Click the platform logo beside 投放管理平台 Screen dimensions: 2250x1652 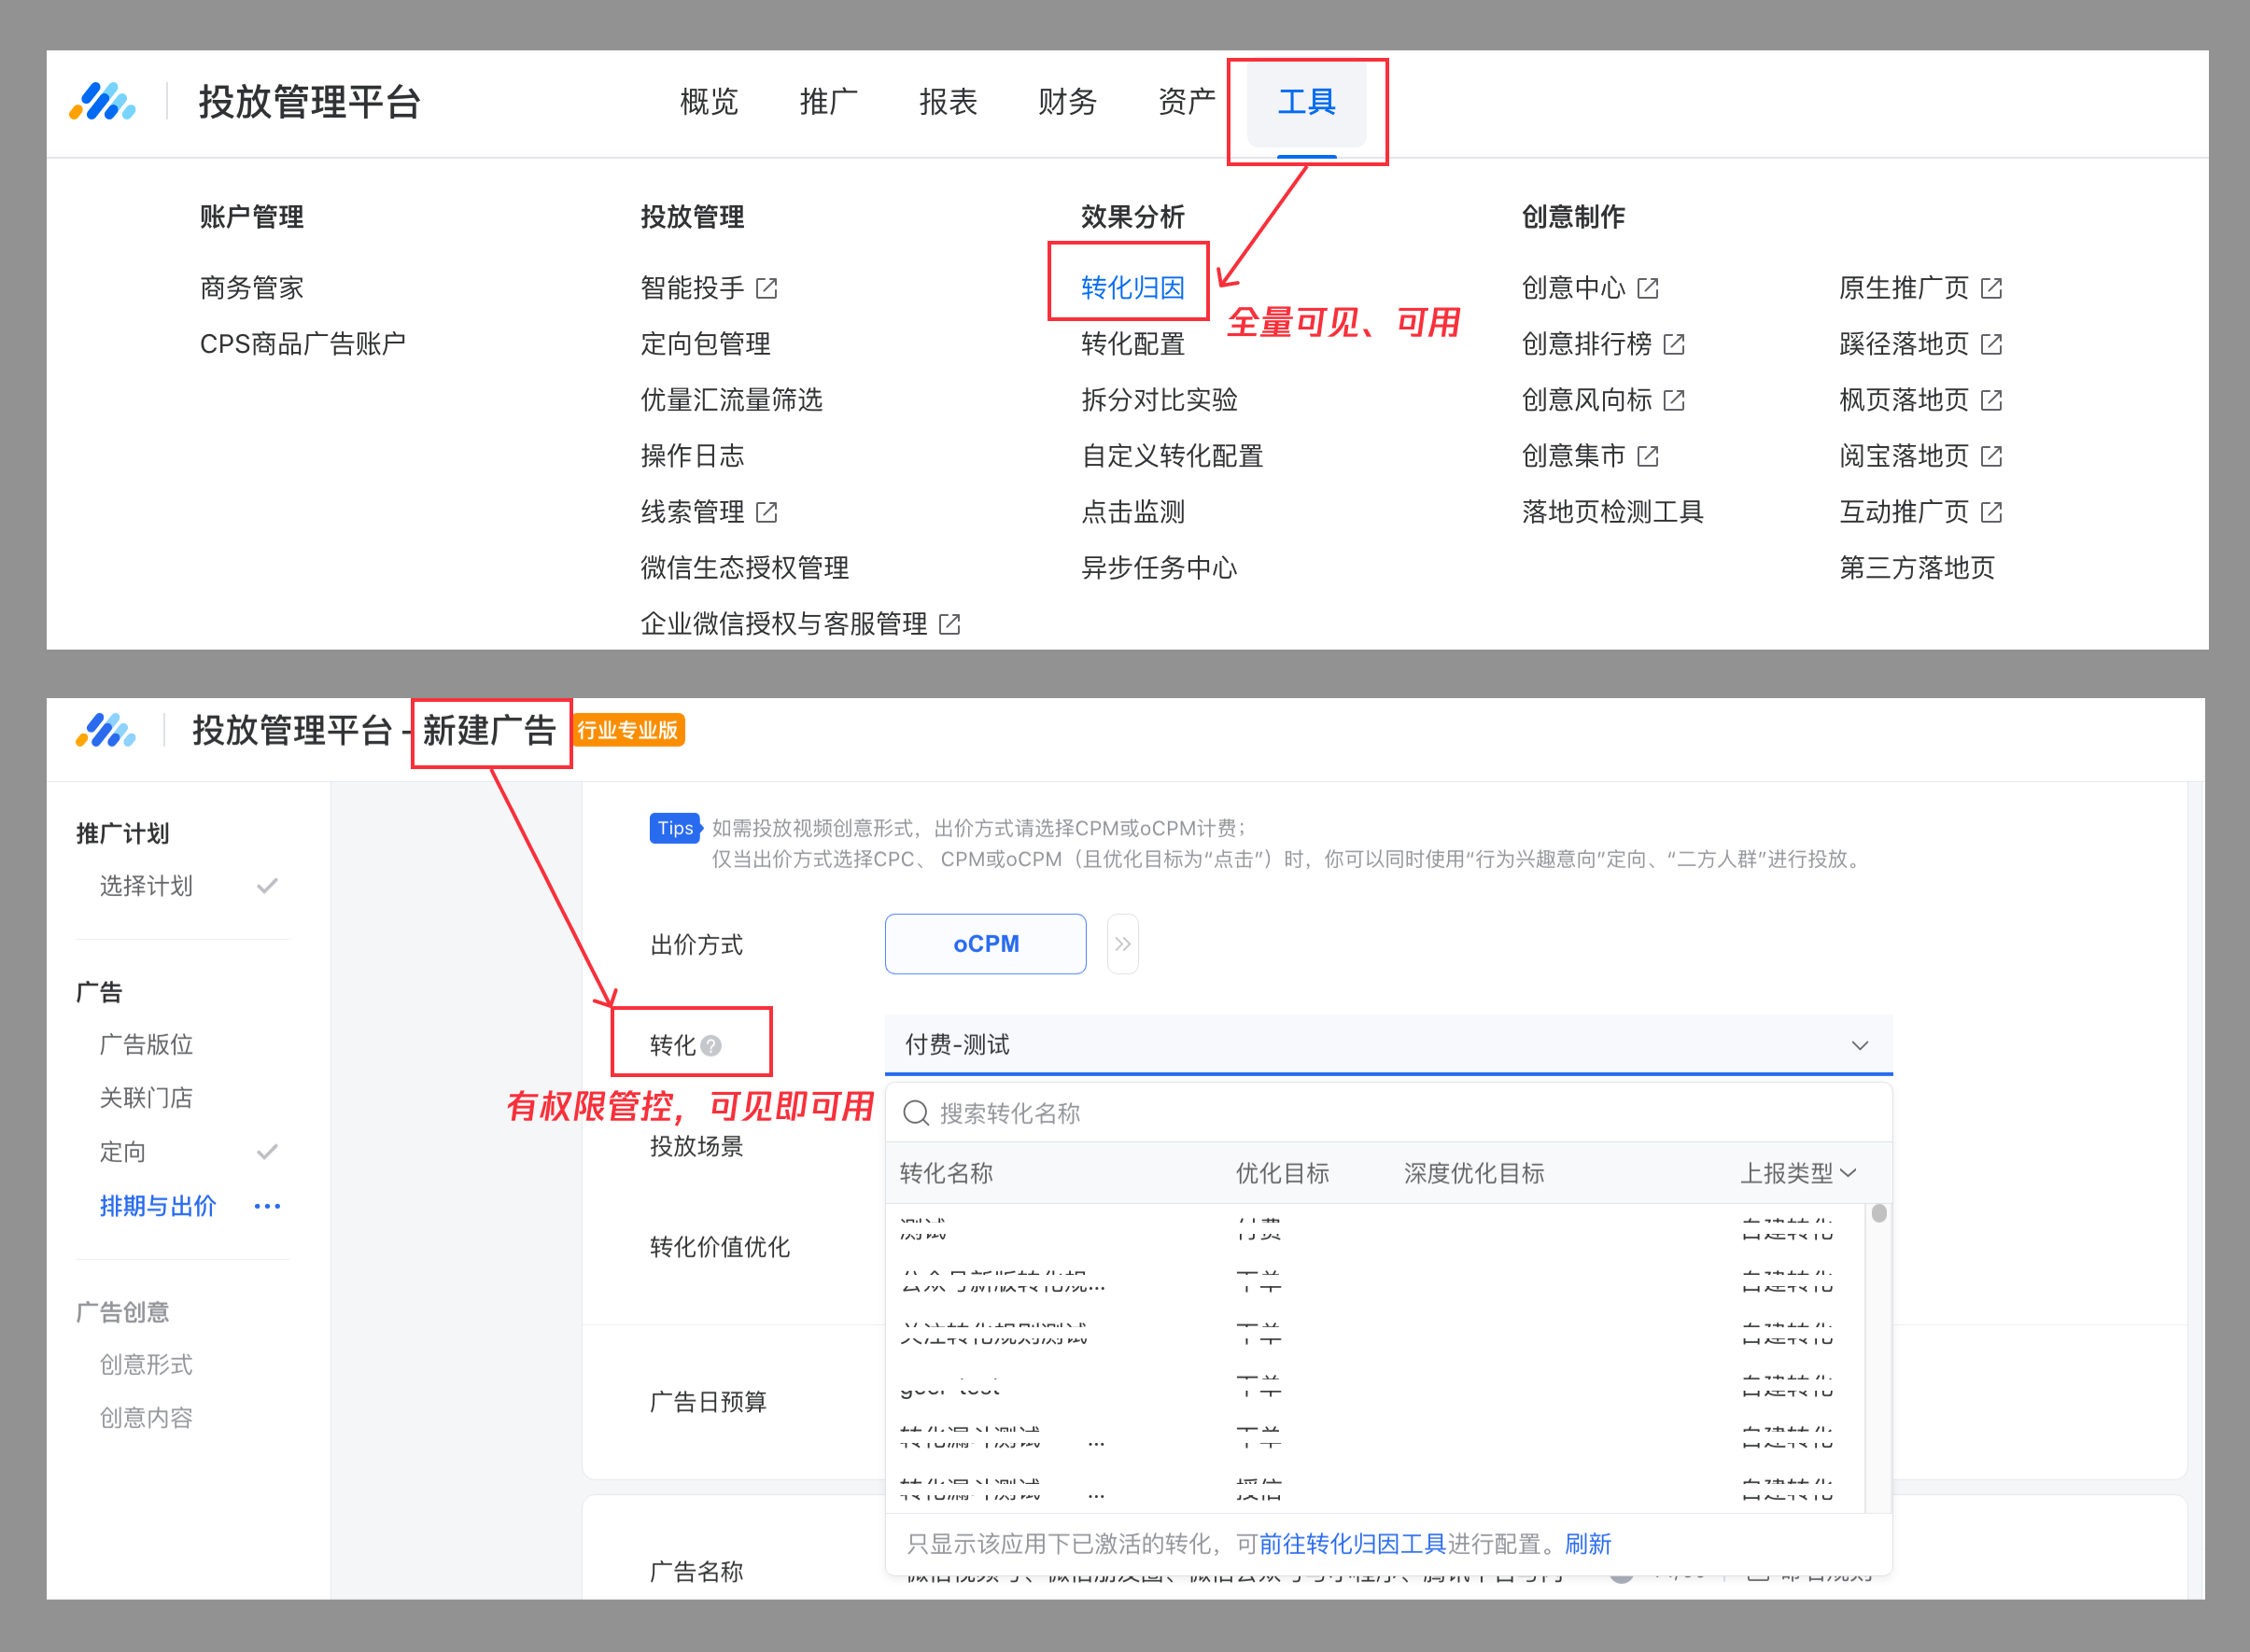tap(102, 102)
